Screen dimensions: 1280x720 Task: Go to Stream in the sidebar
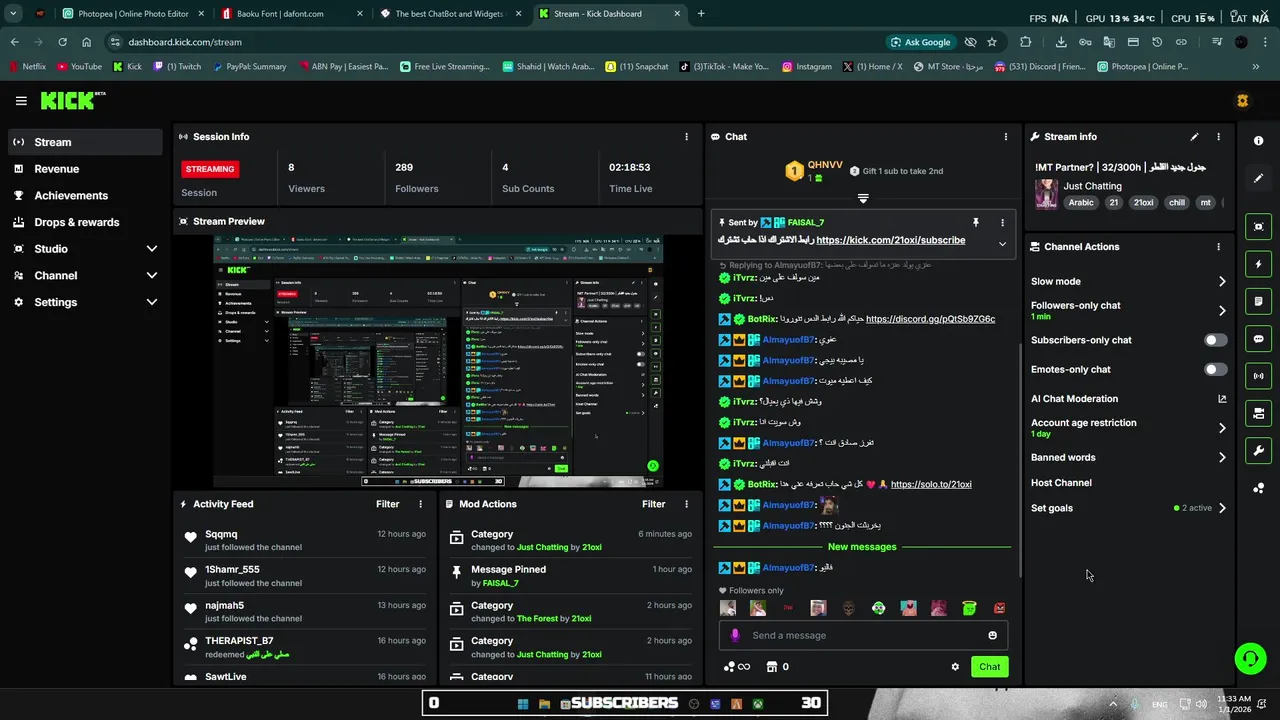(x=85, y=142)
